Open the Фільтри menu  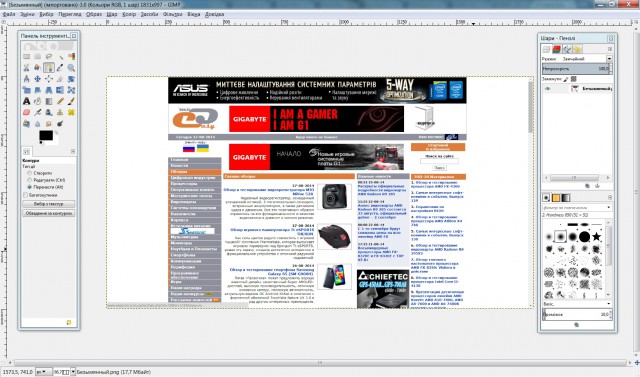click(x=172, y=14)
